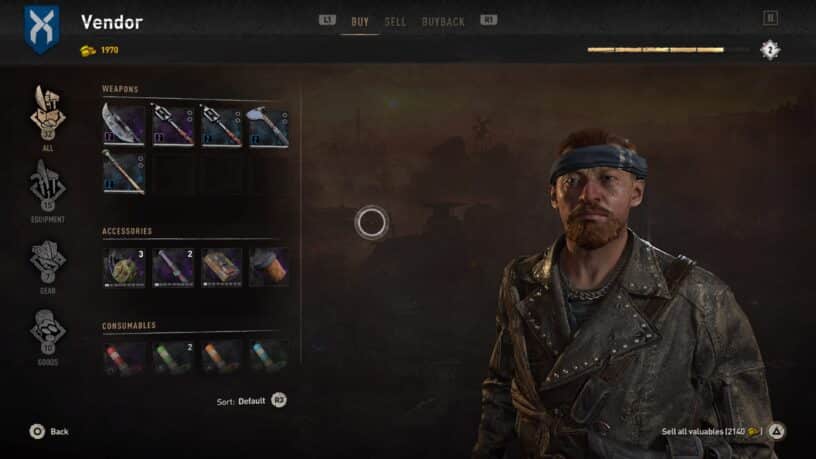Select the axe weapon with gray head
Screen dimensions: 816x459
coord(268,126)
